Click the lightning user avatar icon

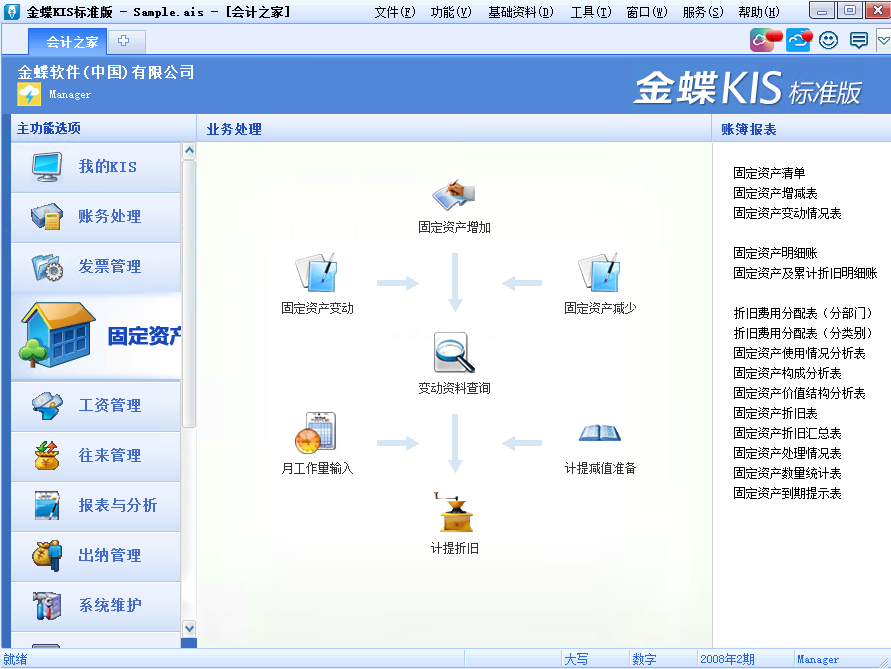point(29,94)
